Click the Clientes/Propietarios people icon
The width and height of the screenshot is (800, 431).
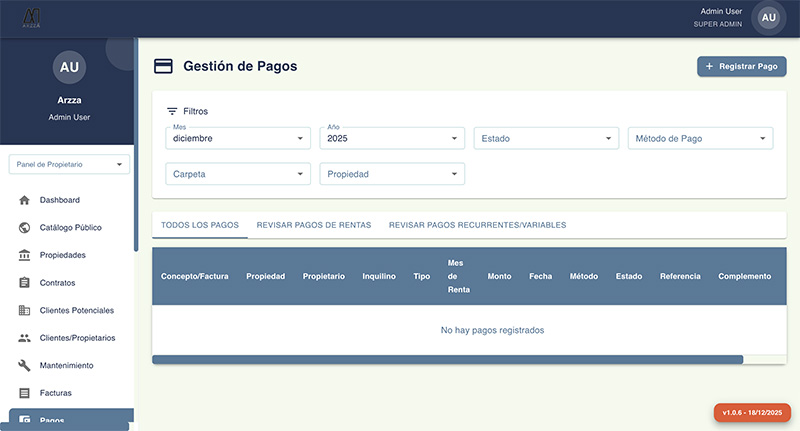pos(24,338)
